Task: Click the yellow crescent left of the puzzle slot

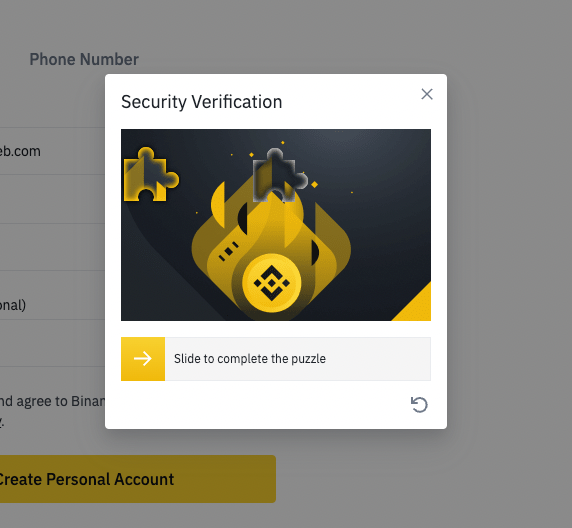Action: pos(218,205)
